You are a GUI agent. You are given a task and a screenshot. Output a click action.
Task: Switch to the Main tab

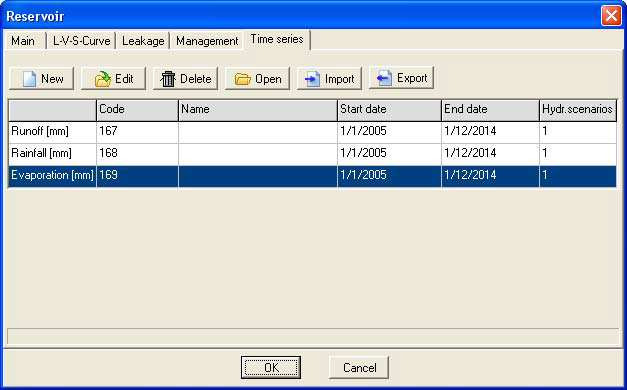point(23,41)
